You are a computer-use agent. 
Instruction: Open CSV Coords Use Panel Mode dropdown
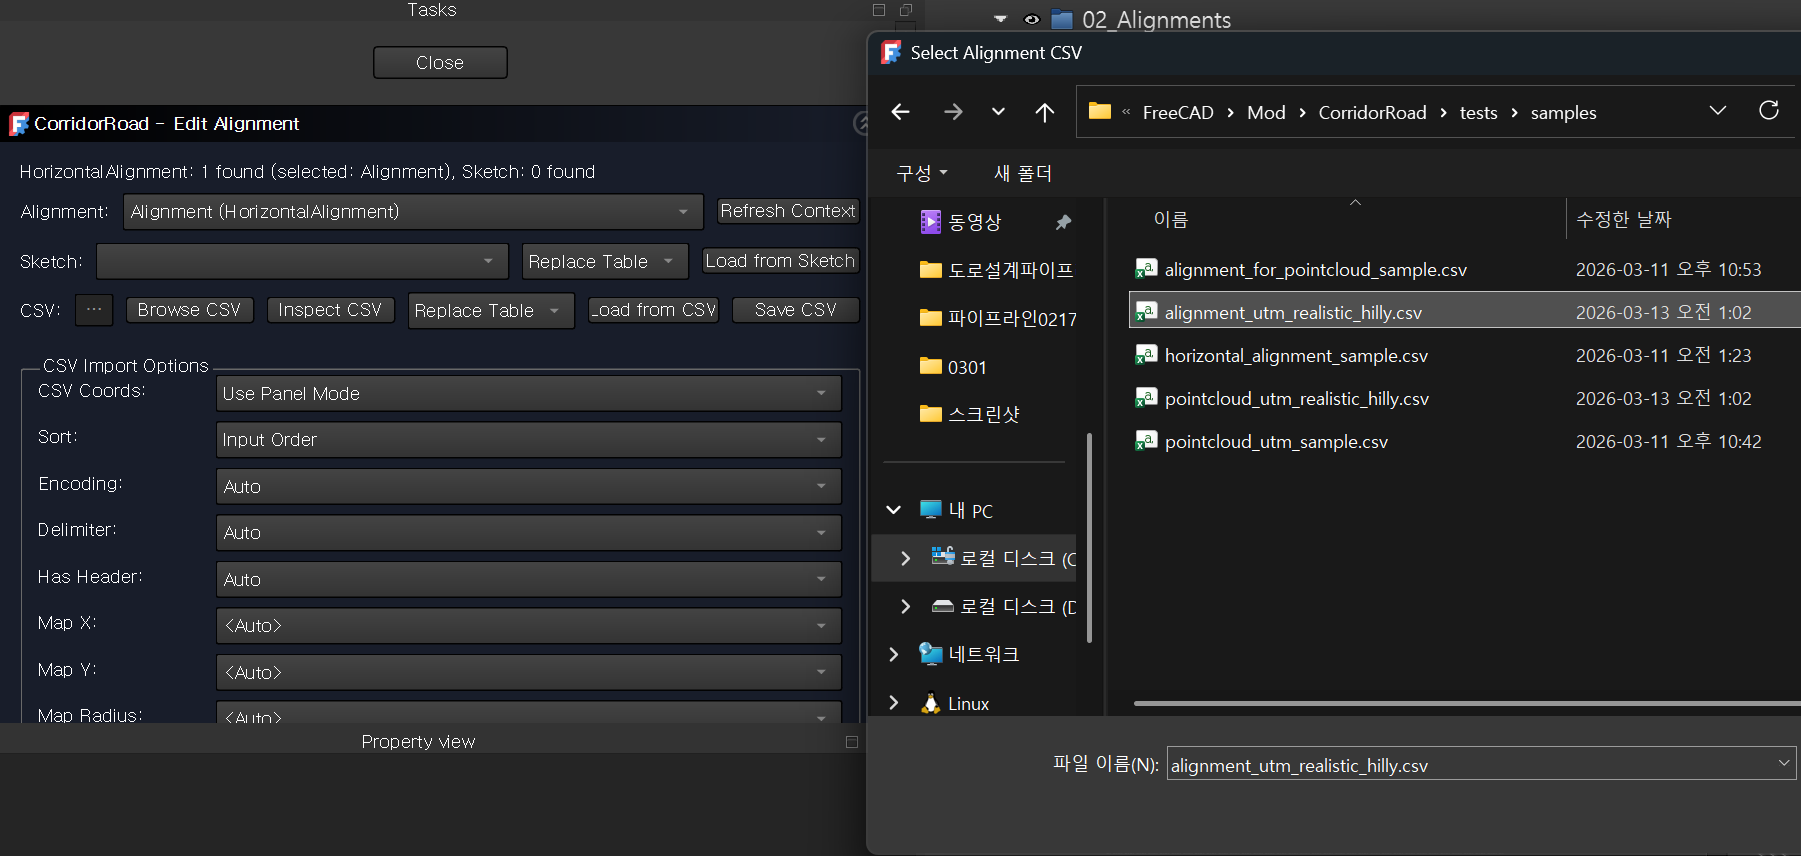coord(528,394)
